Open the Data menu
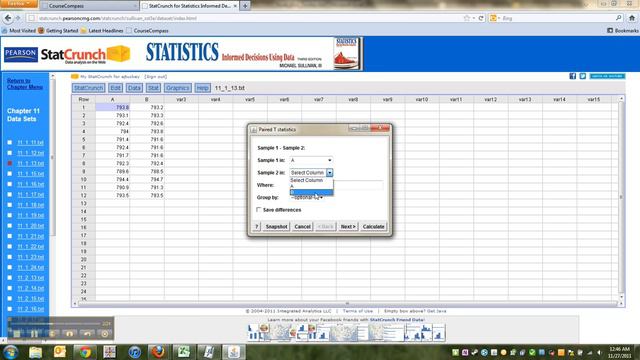Screen dimensions: 640x360 [134, 88]
